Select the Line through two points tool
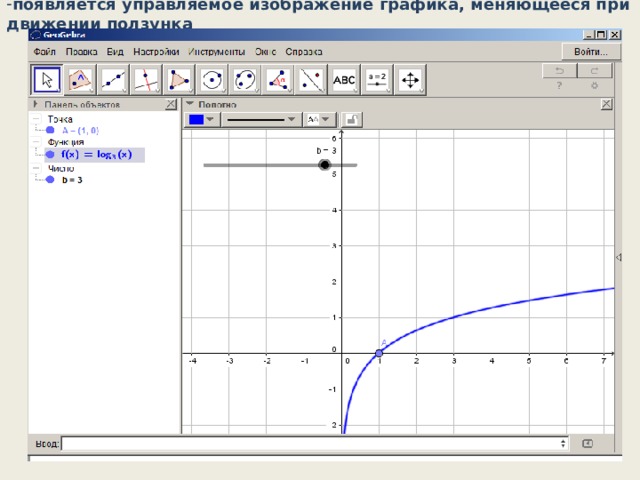This screenshot has width=640, height=480. tap(113, 80)
